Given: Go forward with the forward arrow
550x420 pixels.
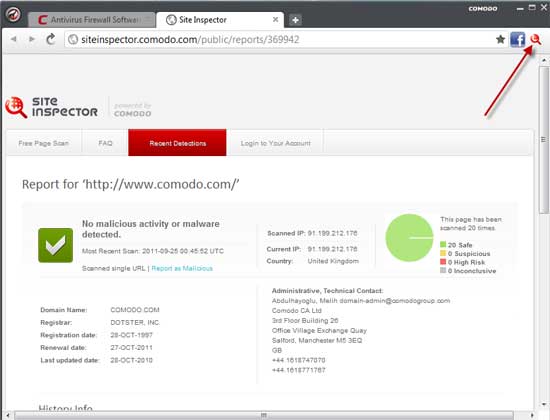Looking at the screenshot, I should (32, 39).
